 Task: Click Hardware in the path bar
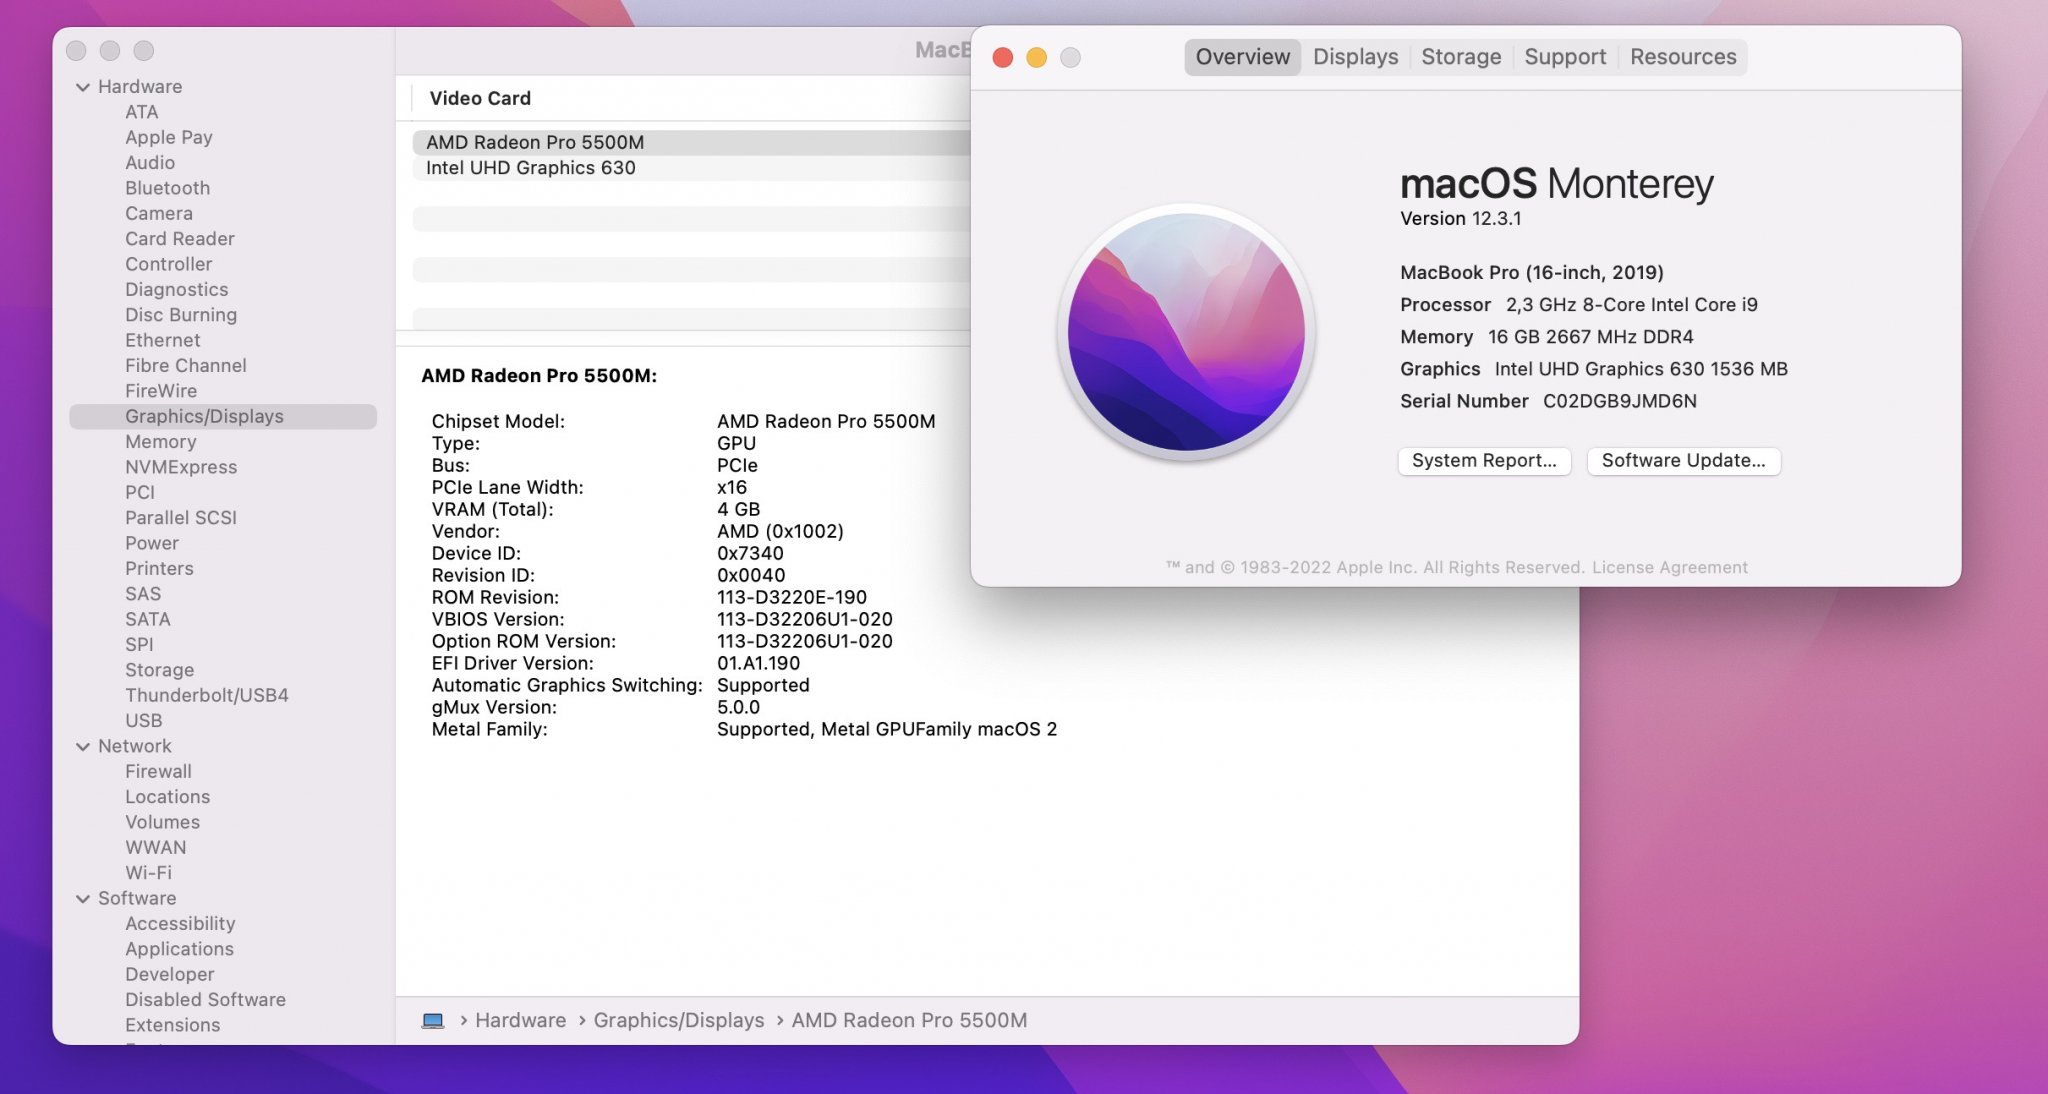(521, 1021)
